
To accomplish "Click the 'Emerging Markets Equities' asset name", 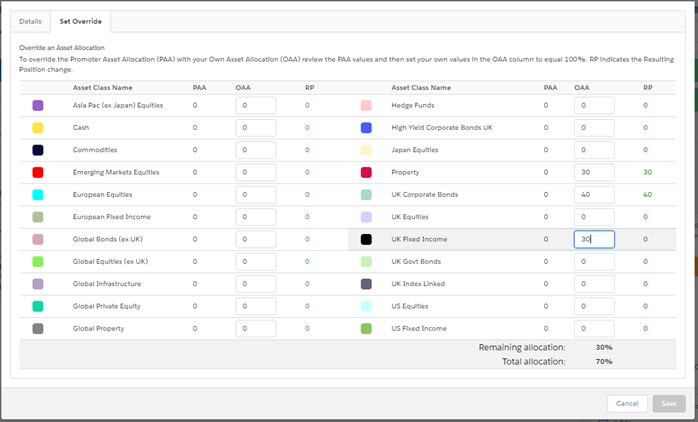I will (116, 172).
